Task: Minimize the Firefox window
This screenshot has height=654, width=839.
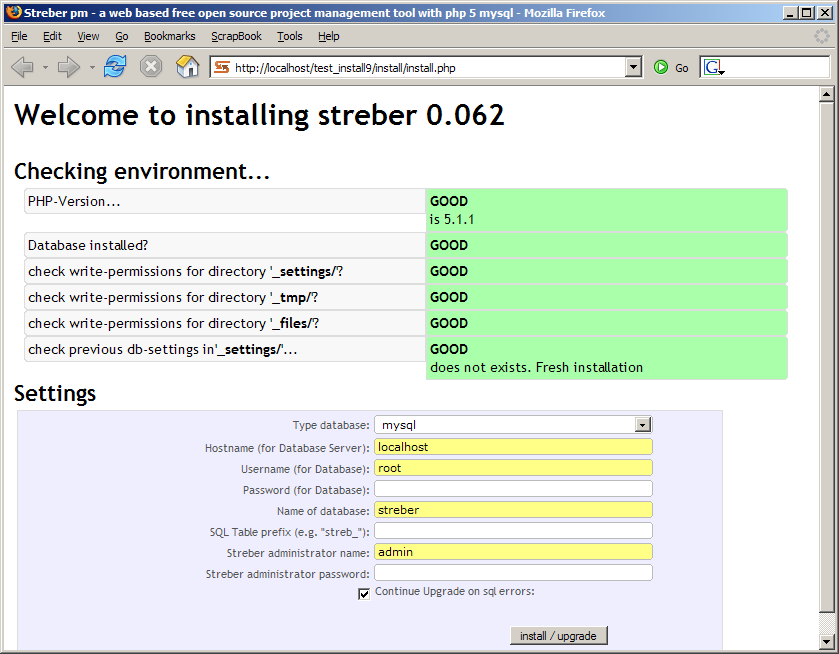Action: 790,13
